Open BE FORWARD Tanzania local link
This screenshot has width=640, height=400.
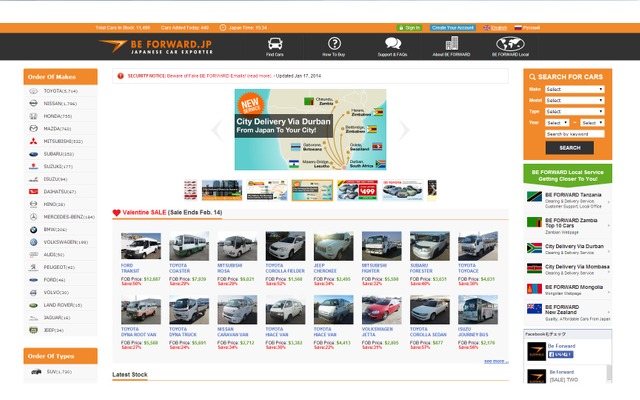[x=573, y=195]
